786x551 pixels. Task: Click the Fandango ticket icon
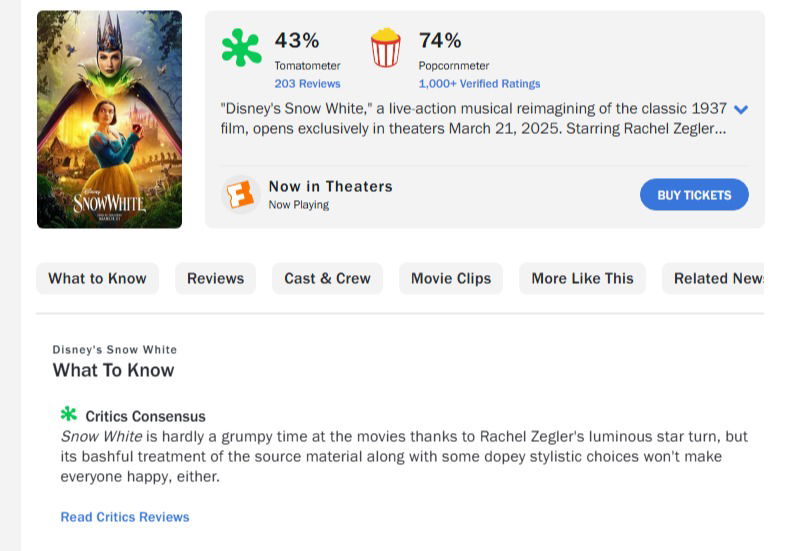(240, 194)
